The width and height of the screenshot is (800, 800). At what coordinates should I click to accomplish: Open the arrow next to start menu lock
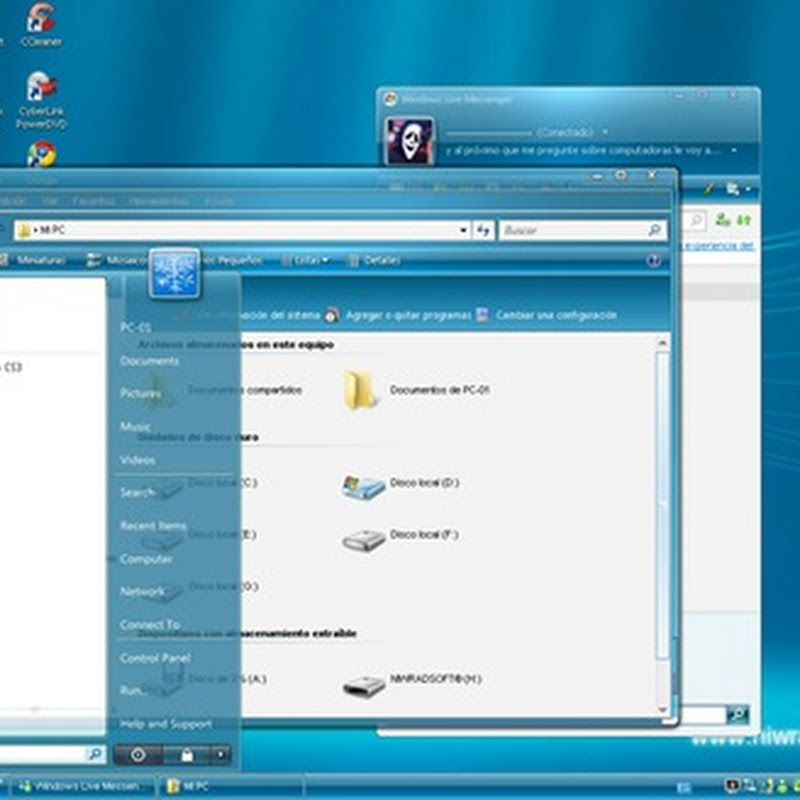tap(220, 755)
